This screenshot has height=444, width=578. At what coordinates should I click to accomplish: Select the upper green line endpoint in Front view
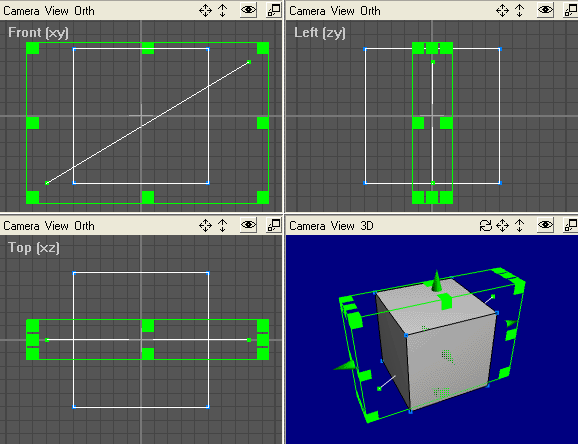pos(249,62)
